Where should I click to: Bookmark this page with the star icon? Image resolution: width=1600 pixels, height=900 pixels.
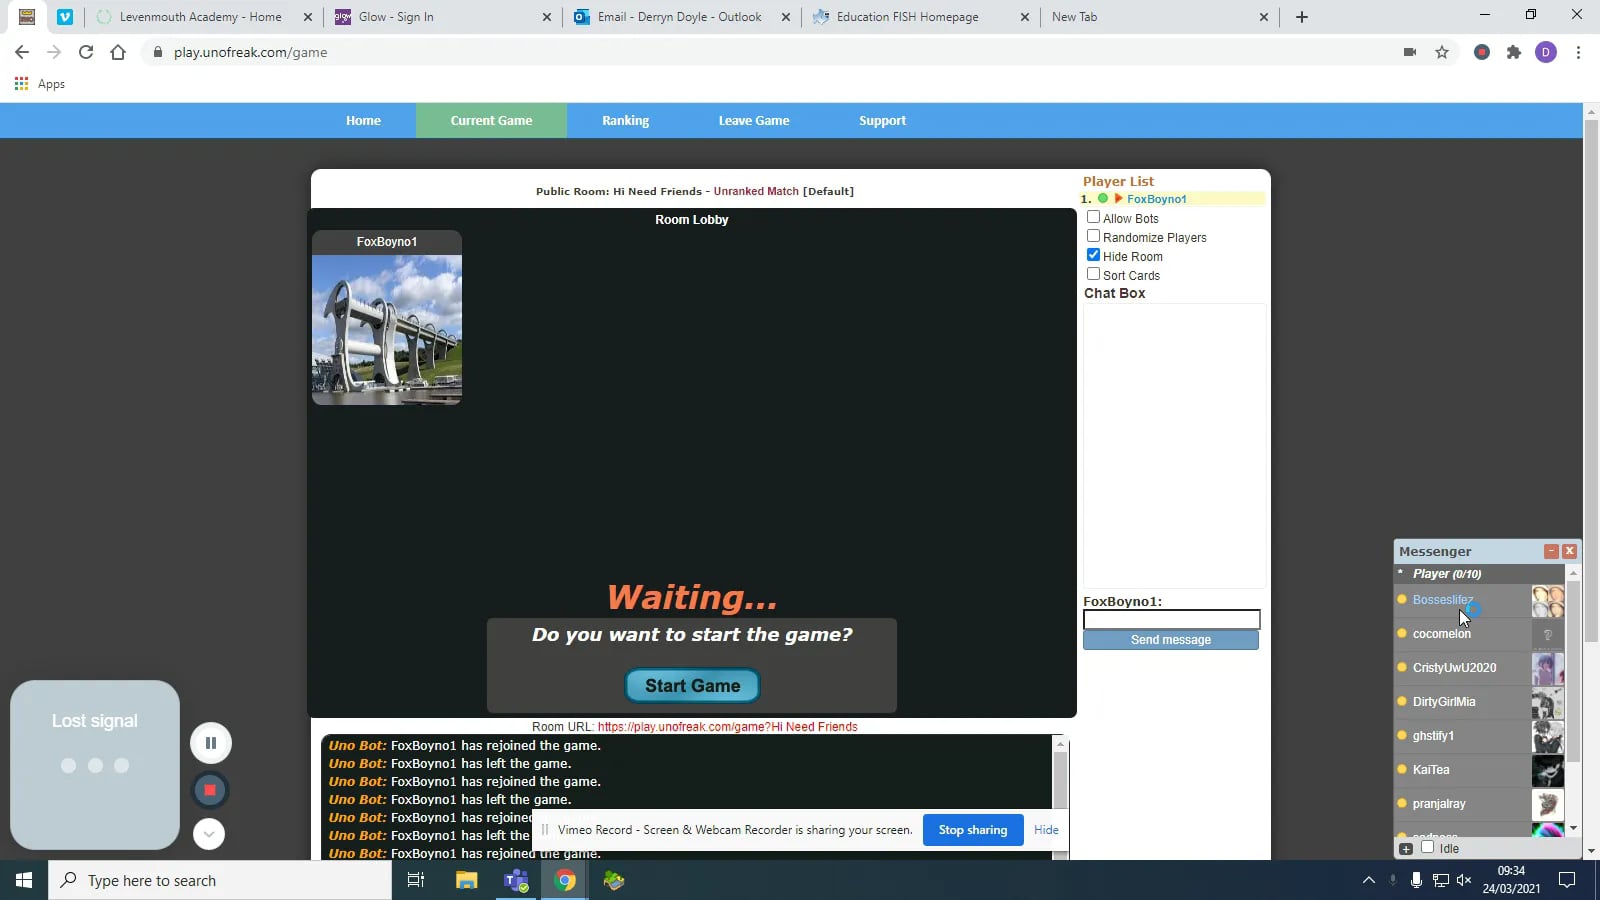click(x=1441, y=52)
